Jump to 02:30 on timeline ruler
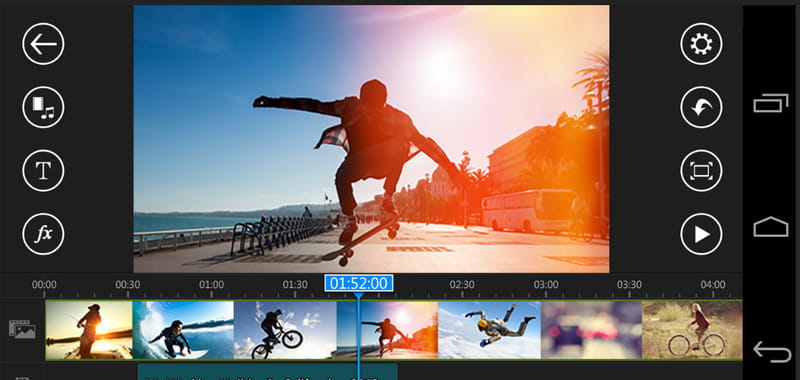The width and height of the screenshot is (800, 380). pyautogui.click(x=462, y=285)
